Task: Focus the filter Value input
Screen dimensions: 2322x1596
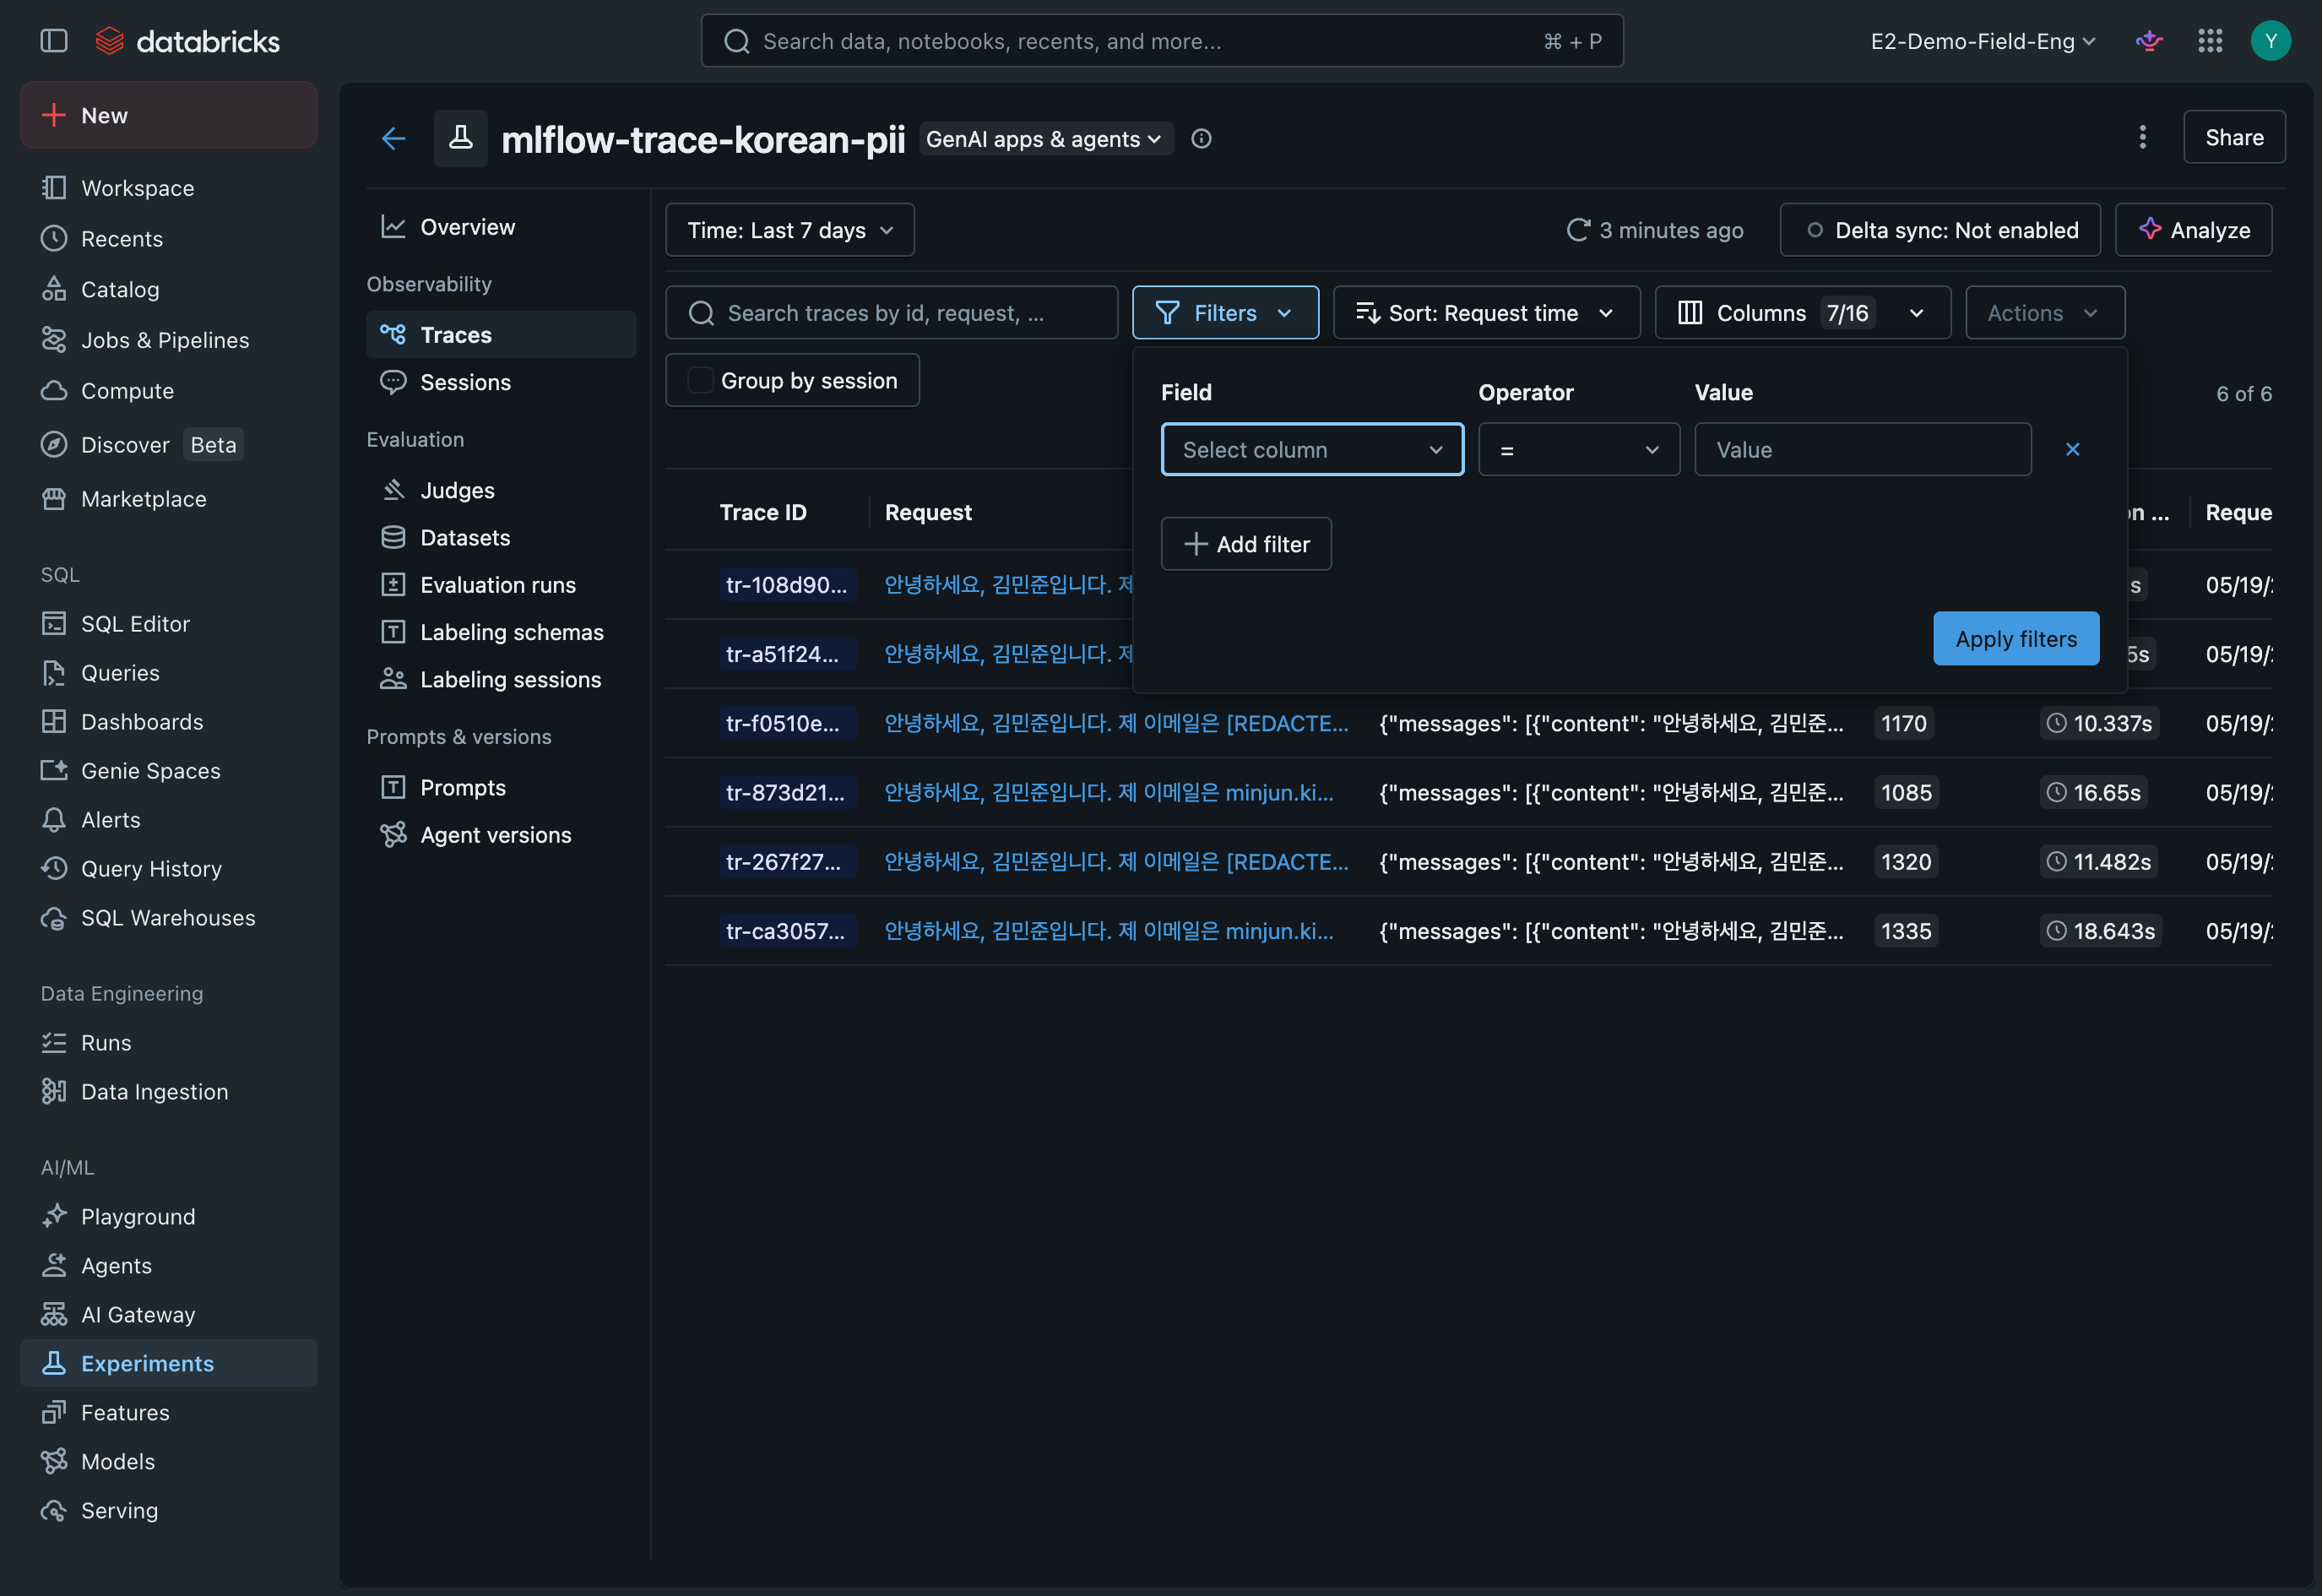Action: 1862,449
